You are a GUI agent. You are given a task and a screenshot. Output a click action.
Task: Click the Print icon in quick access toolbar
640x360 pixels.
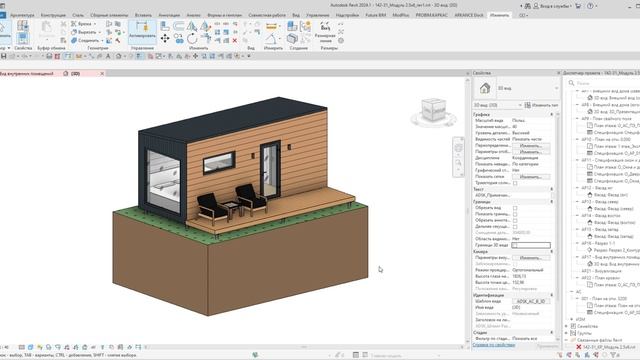tap(49, 56)
